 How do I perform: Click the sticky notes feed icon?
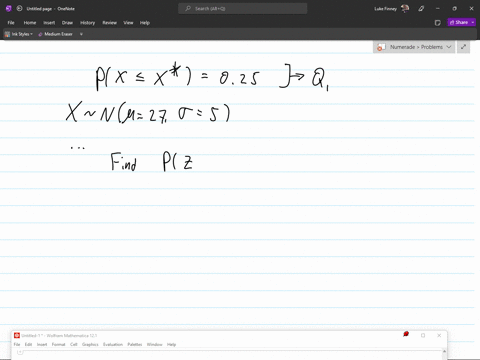pos(438,23)
